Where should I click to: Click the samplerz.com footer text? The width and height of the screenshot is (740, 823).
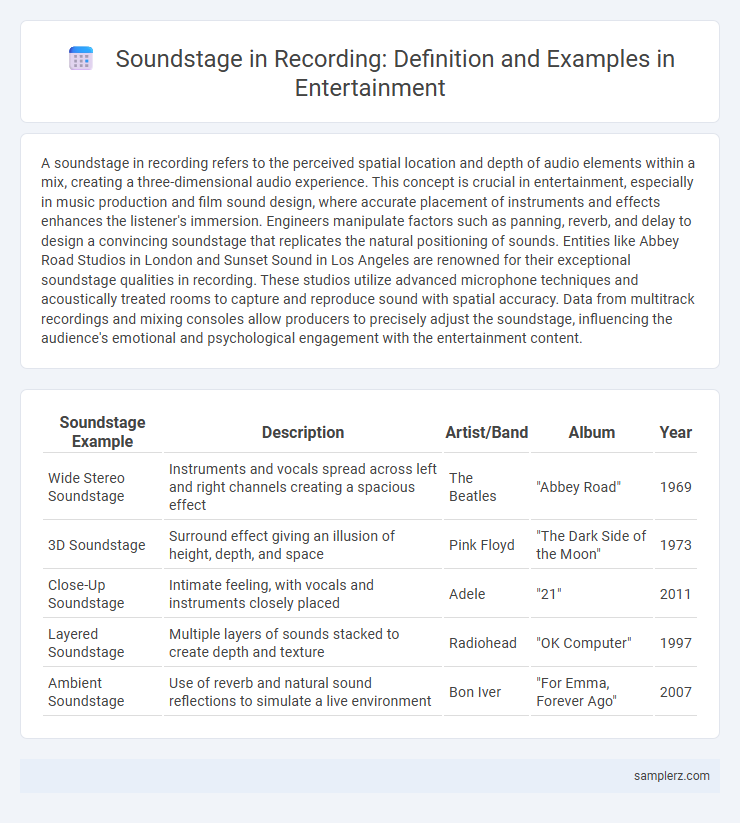[671, 776]
